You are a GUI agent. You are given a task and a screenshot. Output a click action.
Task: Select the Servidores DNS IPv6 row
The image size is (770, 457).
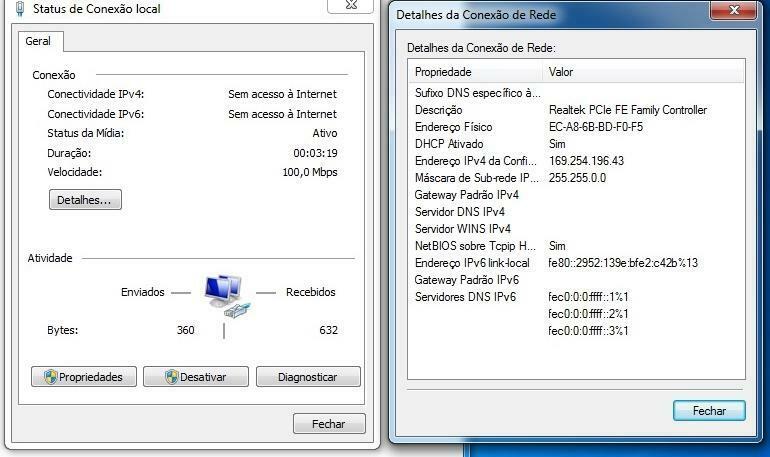click(576, 297)
